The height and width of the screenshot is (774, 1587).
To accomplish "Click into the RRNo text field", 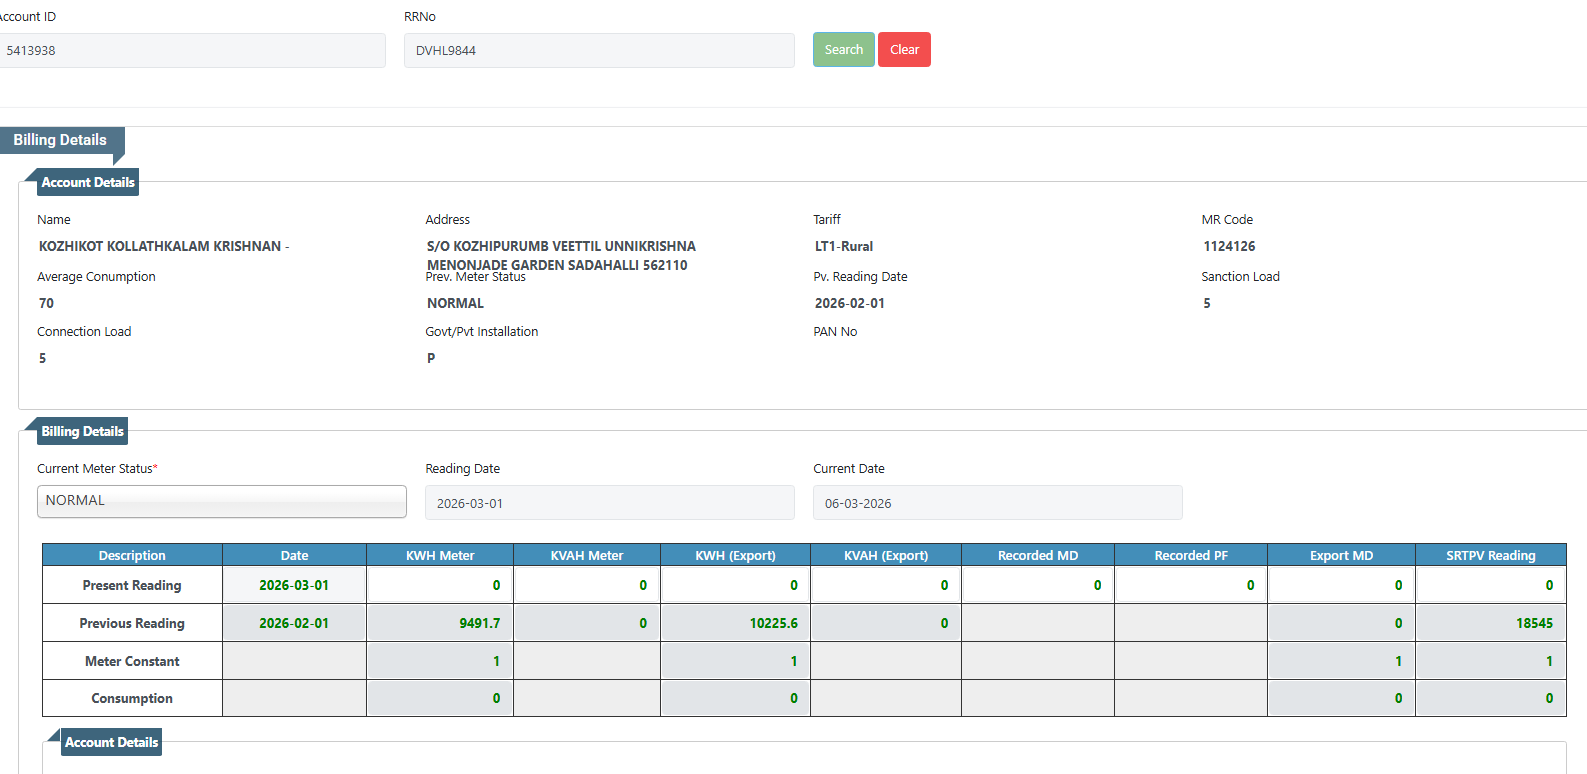I will pos(598,51).
